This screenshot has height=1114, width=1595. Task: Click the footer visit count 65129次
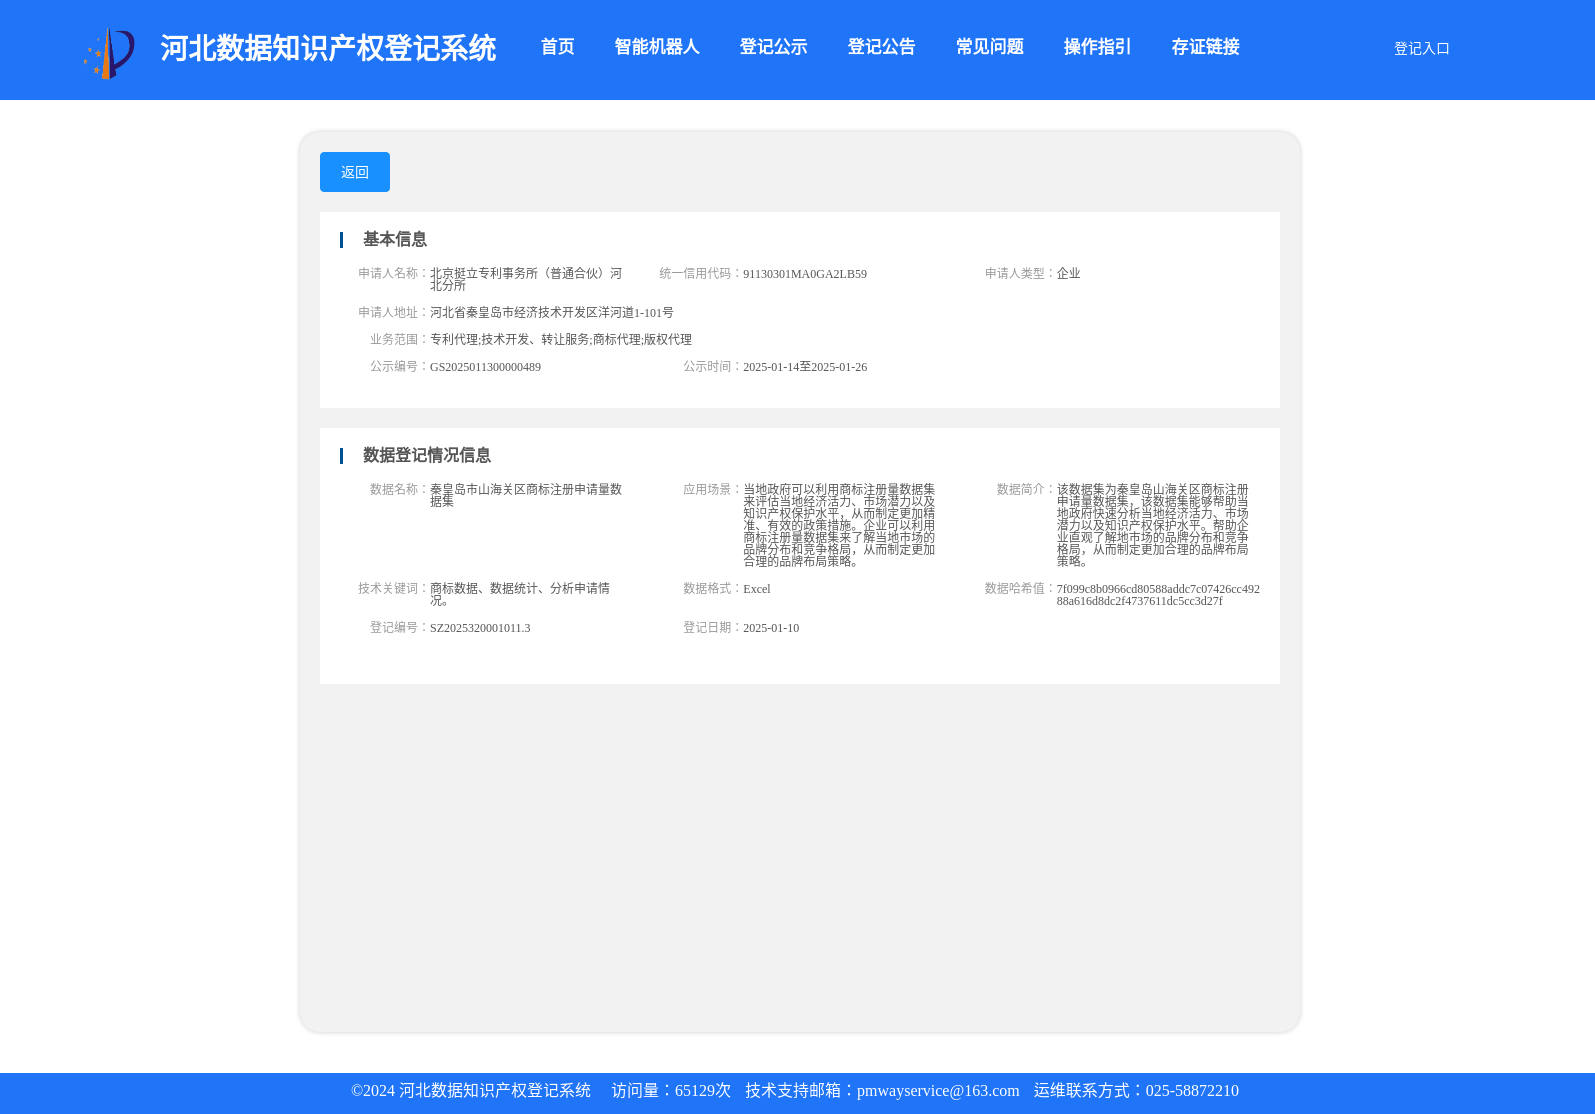pyautogui.click(x=703, y=1091)
